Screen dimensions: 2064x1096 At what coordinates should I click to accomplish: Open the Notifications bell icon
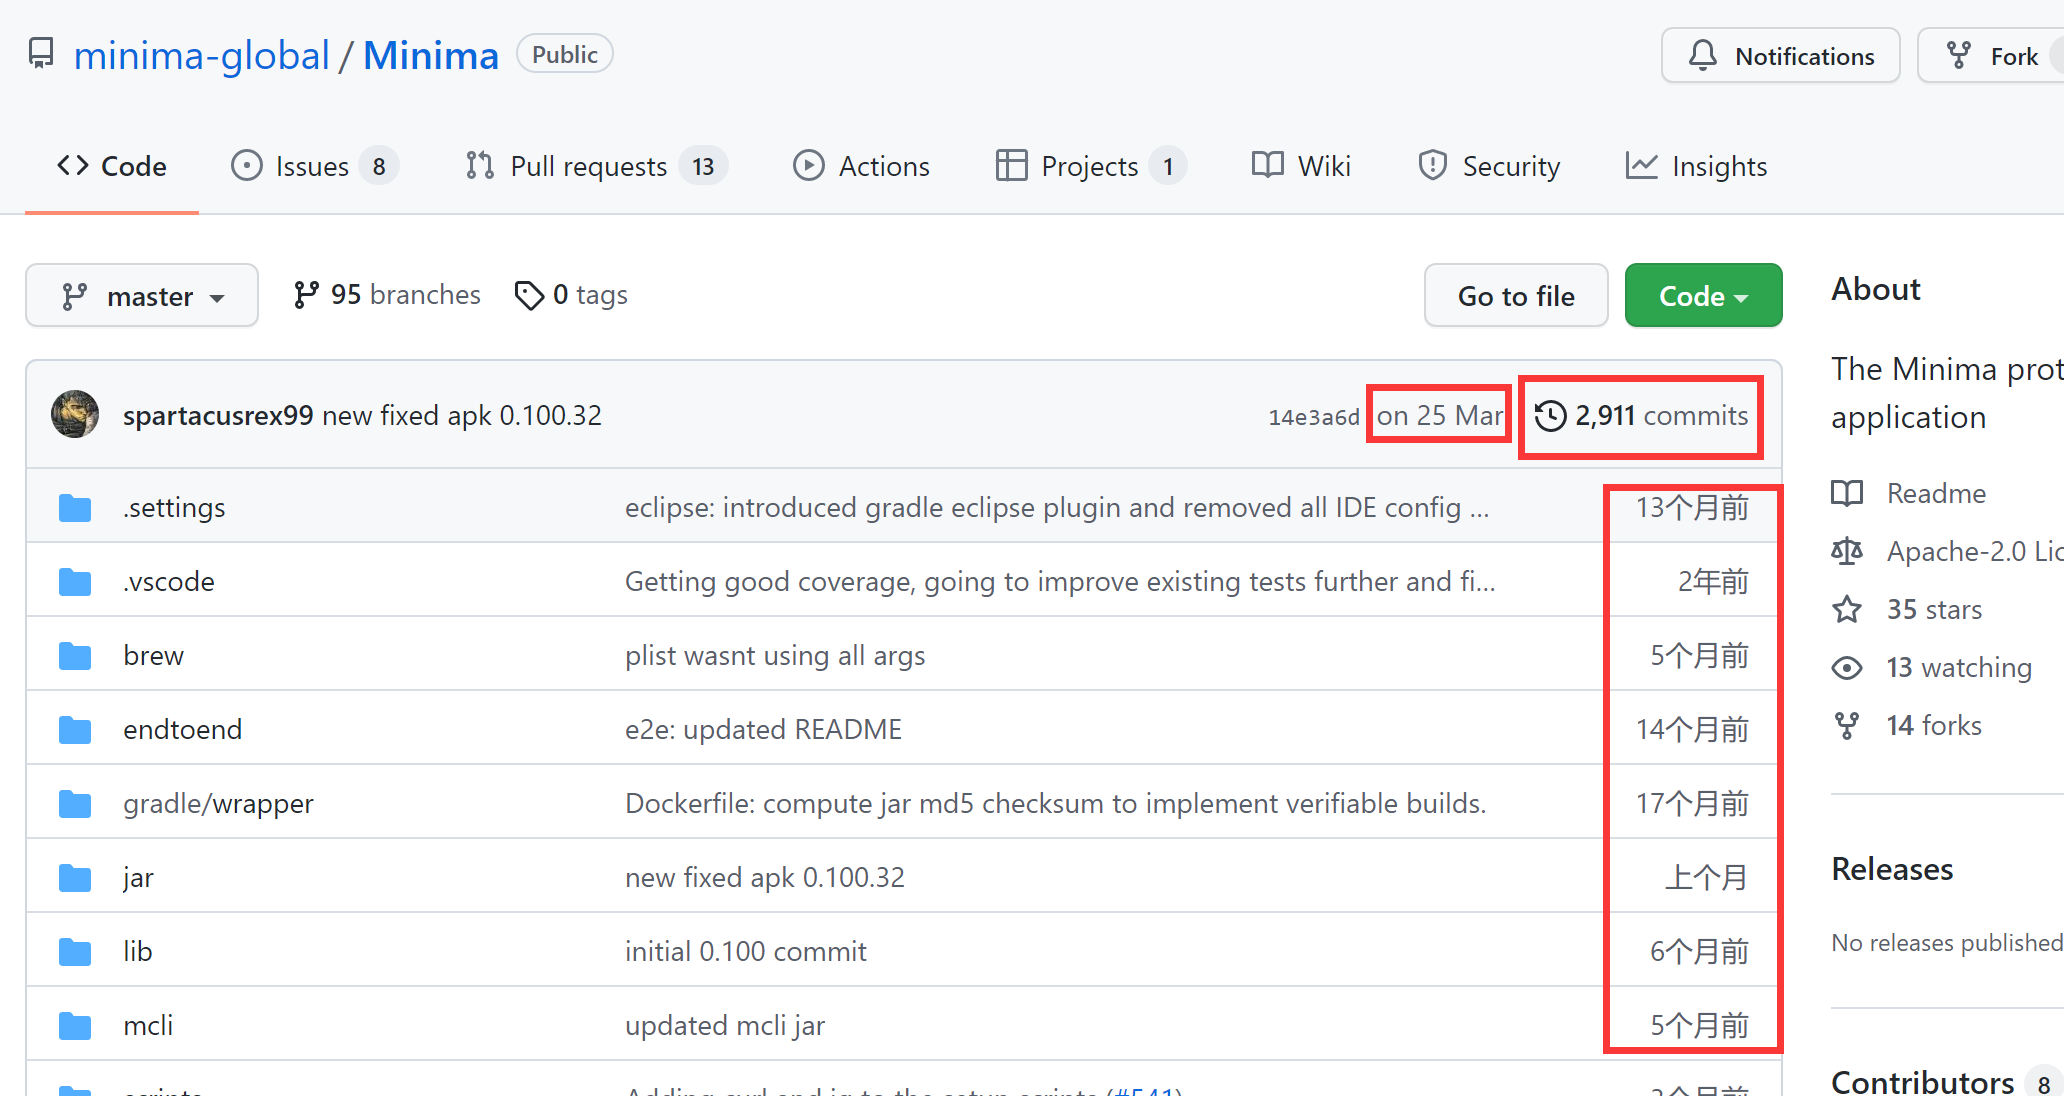click(x=1704, y=55)
